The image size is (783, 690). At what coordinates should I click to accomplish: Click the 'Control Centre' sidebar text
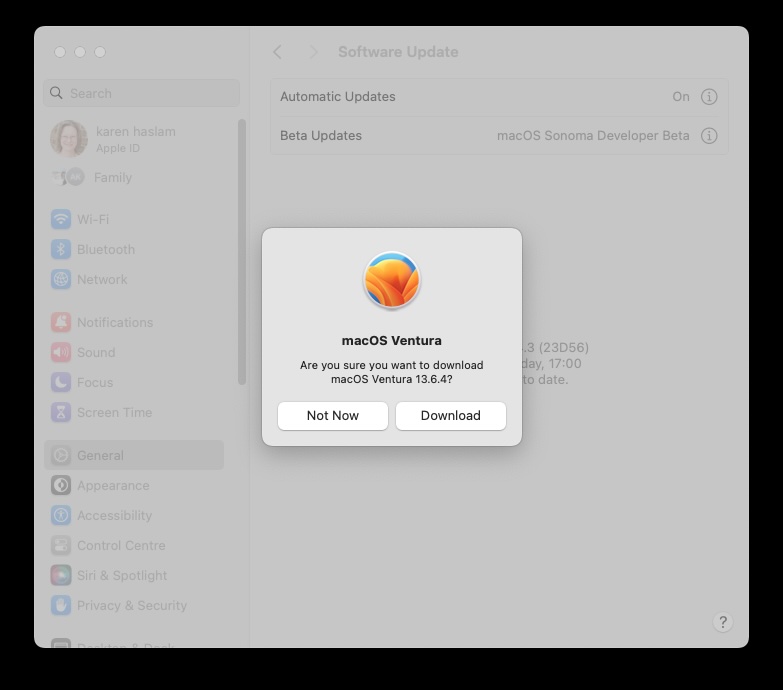tap(121, 545)
